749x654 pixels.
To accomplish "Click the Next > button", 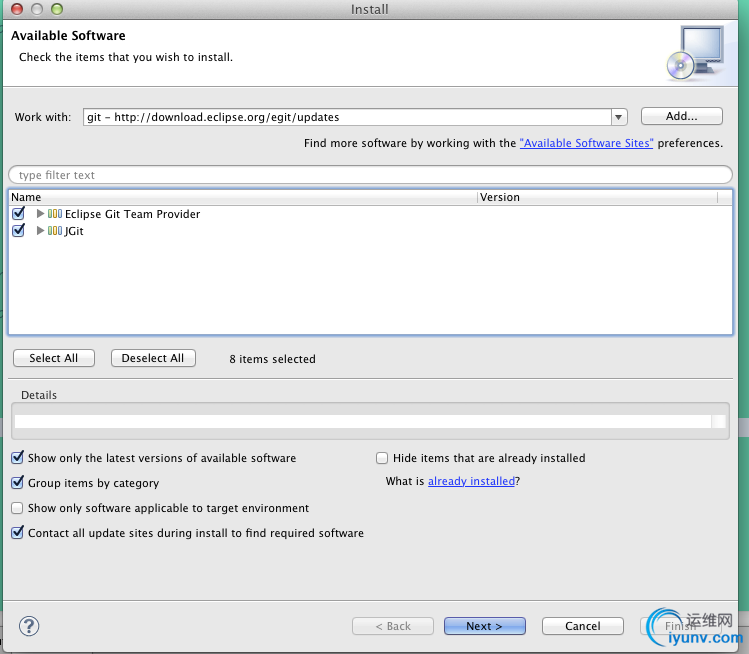I will coord(484,626).
